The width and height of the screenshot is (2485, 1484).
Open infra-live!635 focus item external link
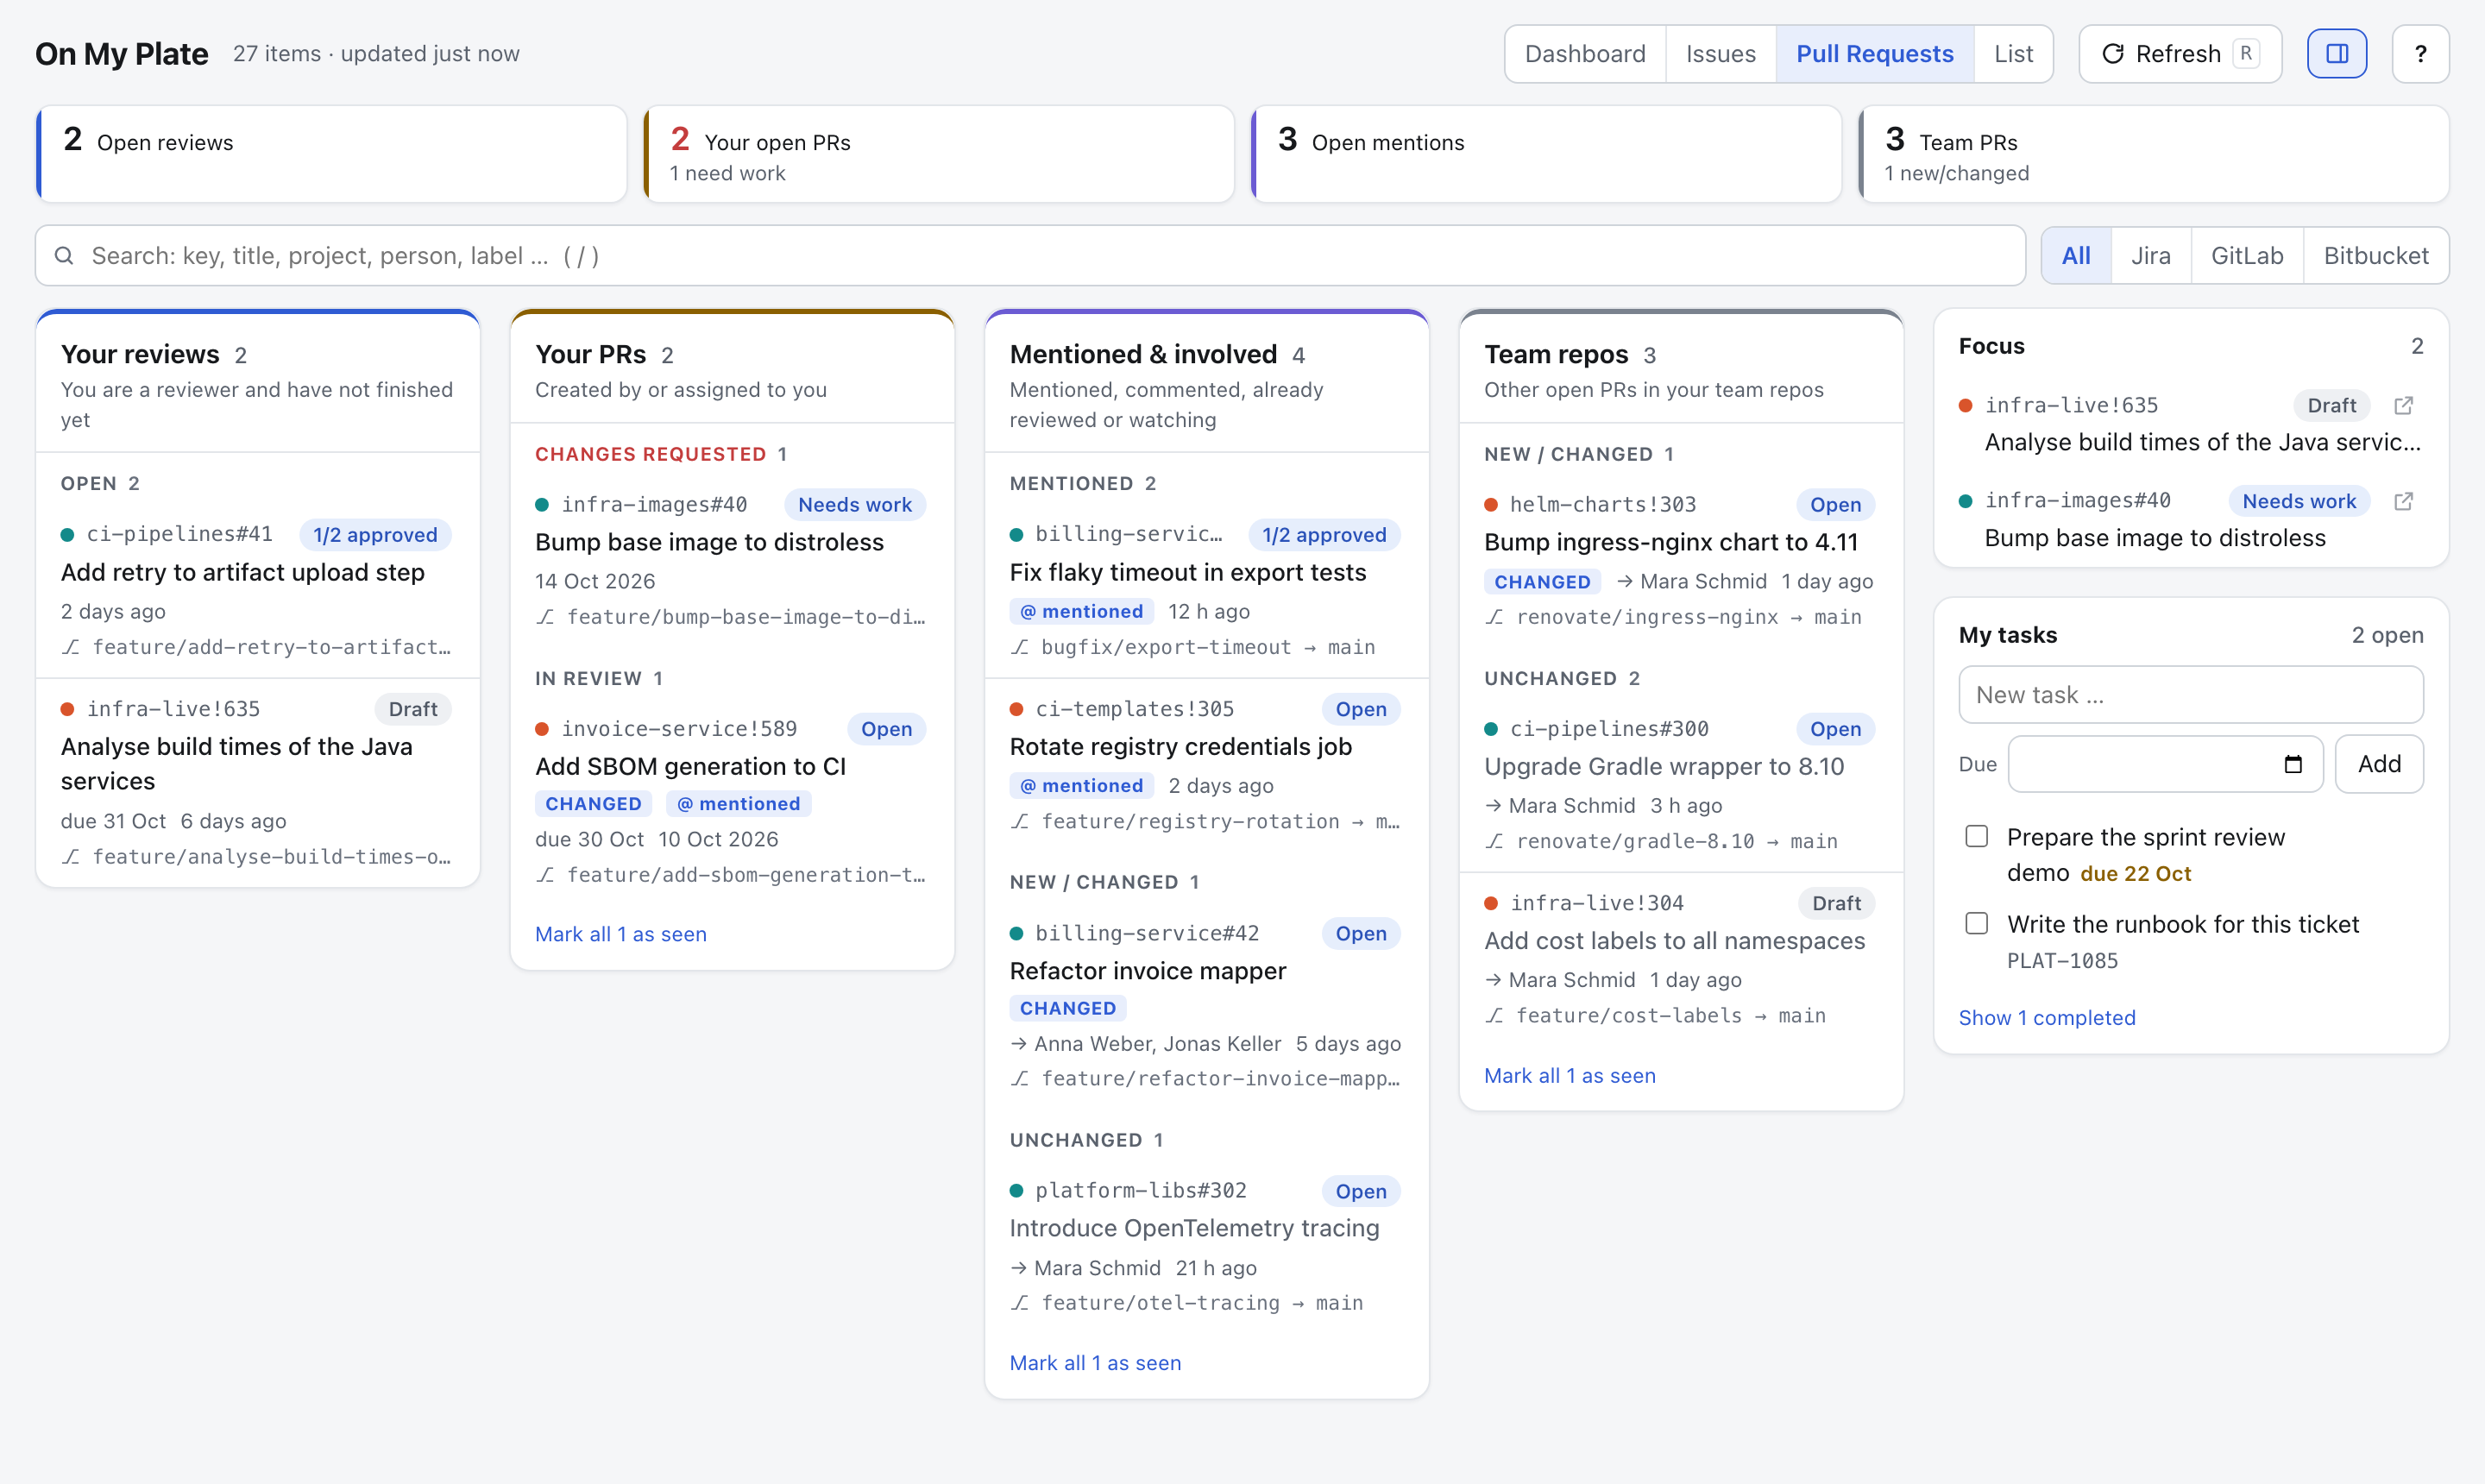[x=2403, y=405]
